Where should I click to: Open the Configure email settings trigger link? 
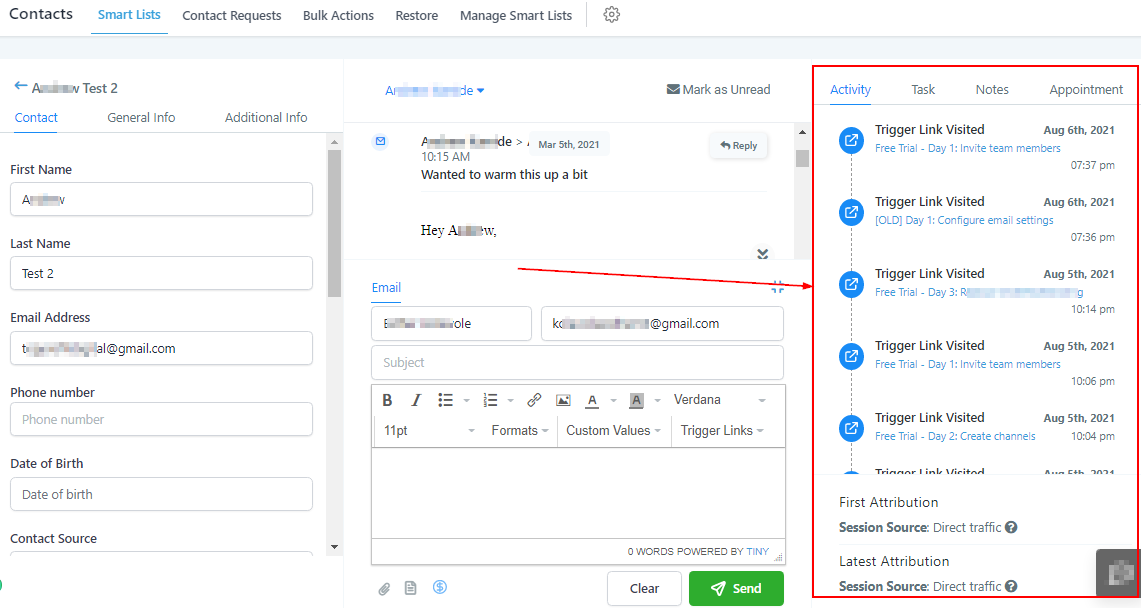(964, 220)
